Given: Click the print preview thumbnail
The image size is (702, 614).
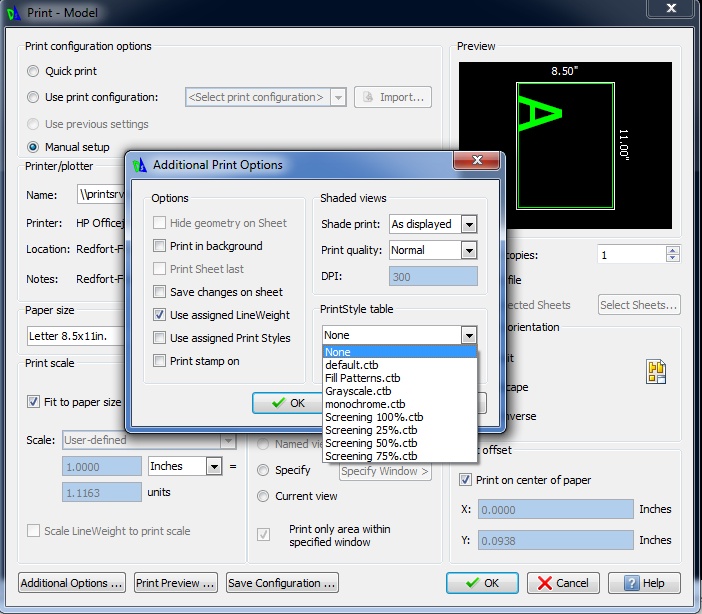Looking at the screenshot, I should click(x=565, y=145).
